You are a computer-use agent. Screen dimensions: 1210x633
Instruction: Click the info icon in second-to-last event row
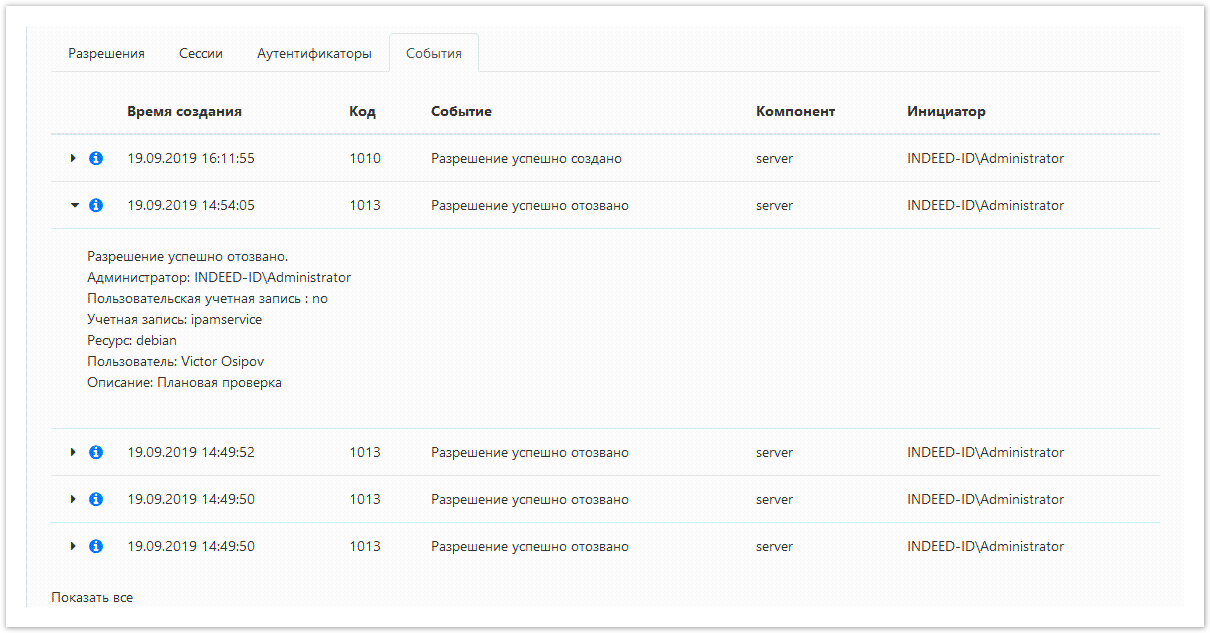click(x=96, y=499)
